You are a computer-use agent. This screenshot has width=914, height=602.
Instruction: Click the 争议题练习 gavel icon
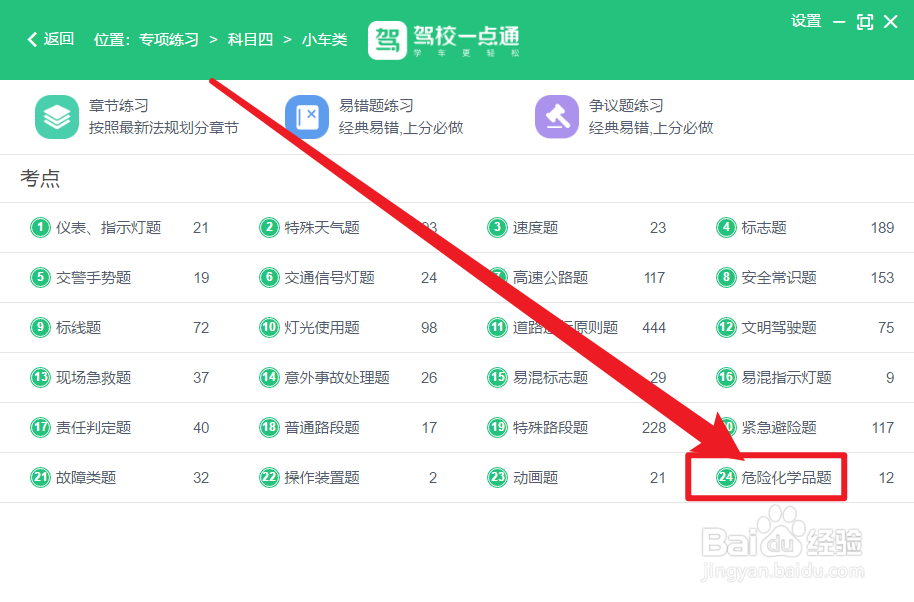(x=557, y=117)
